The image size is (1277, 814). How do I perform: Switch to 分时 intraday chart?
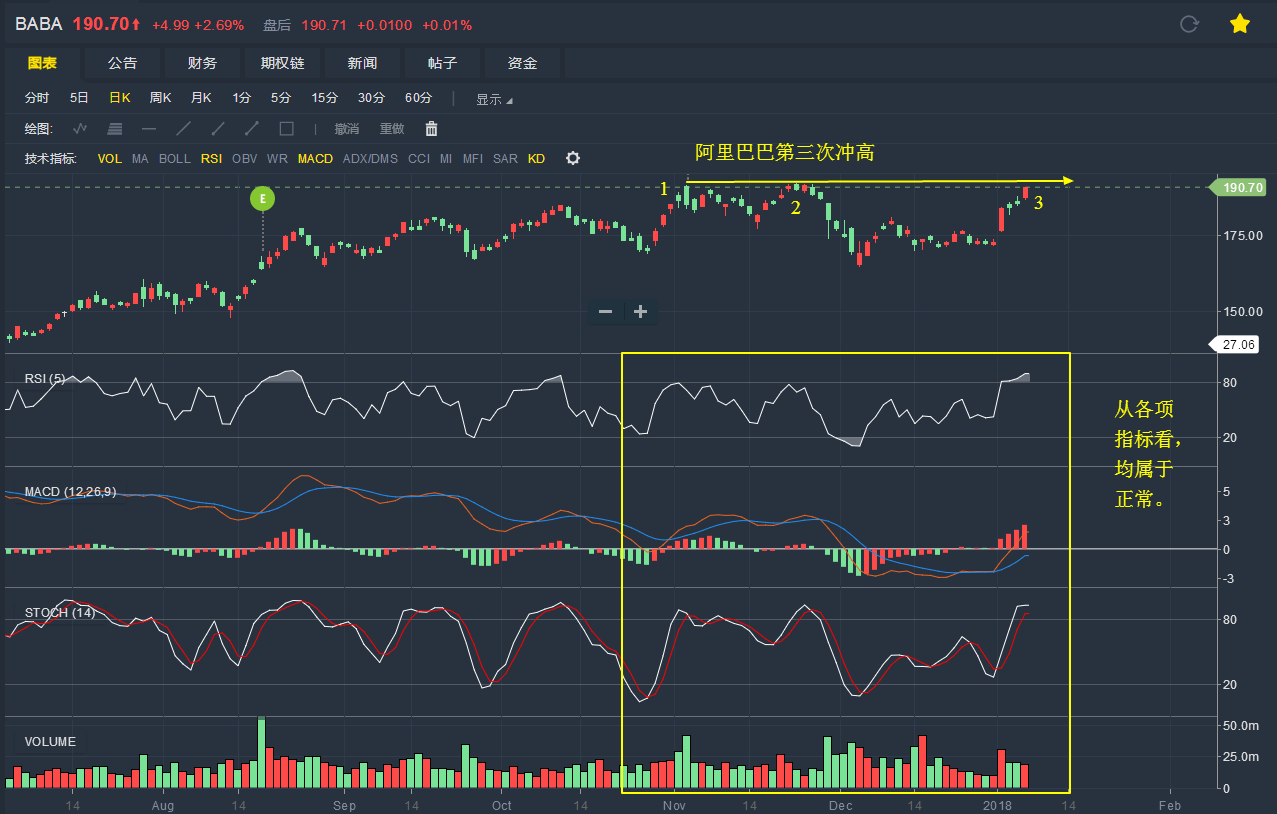click(x=37, y=98)
